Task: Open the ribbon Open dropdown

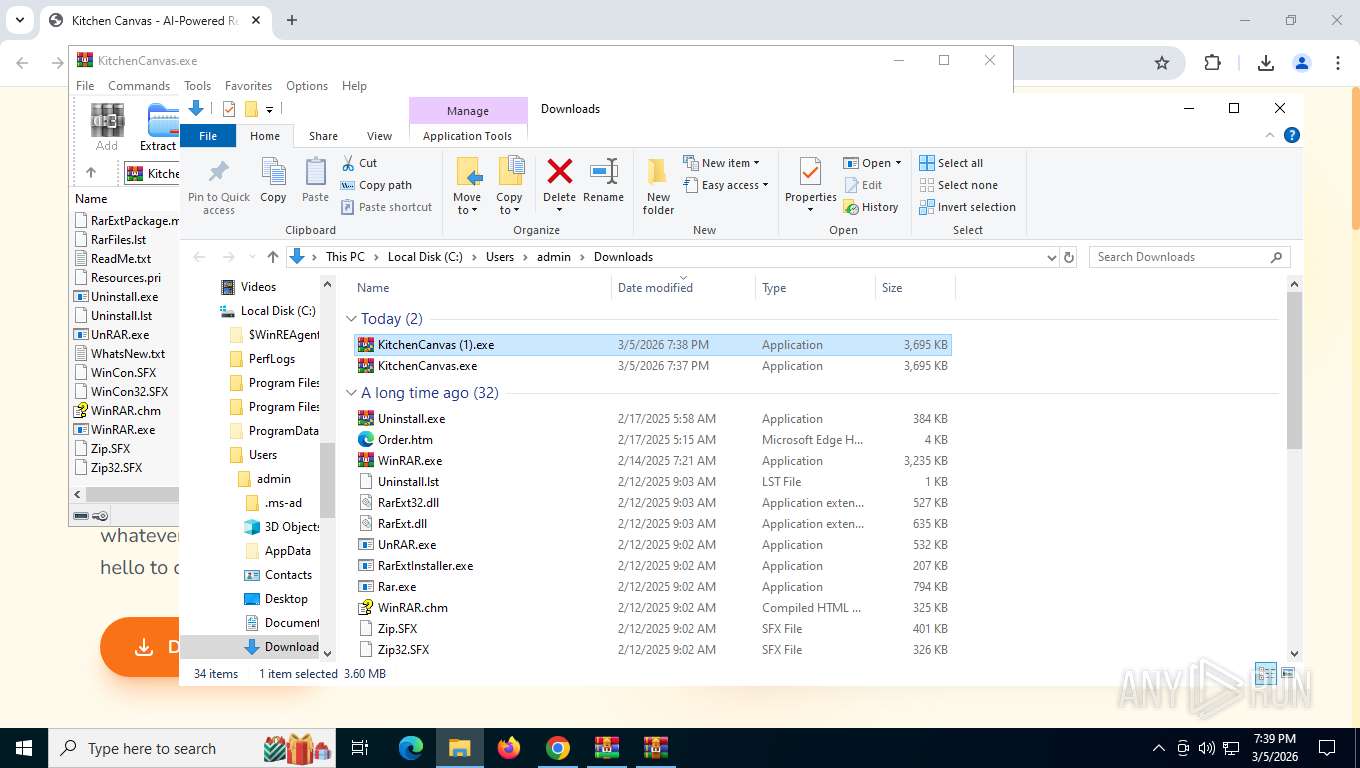Action: pos(872,163)
